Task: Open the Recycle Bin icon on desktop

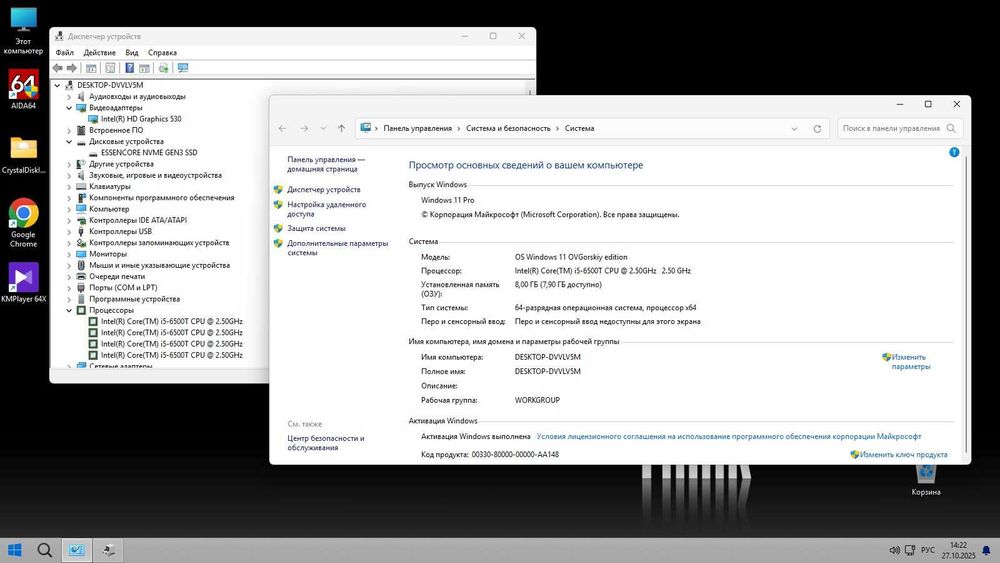Action: point(925,479)
